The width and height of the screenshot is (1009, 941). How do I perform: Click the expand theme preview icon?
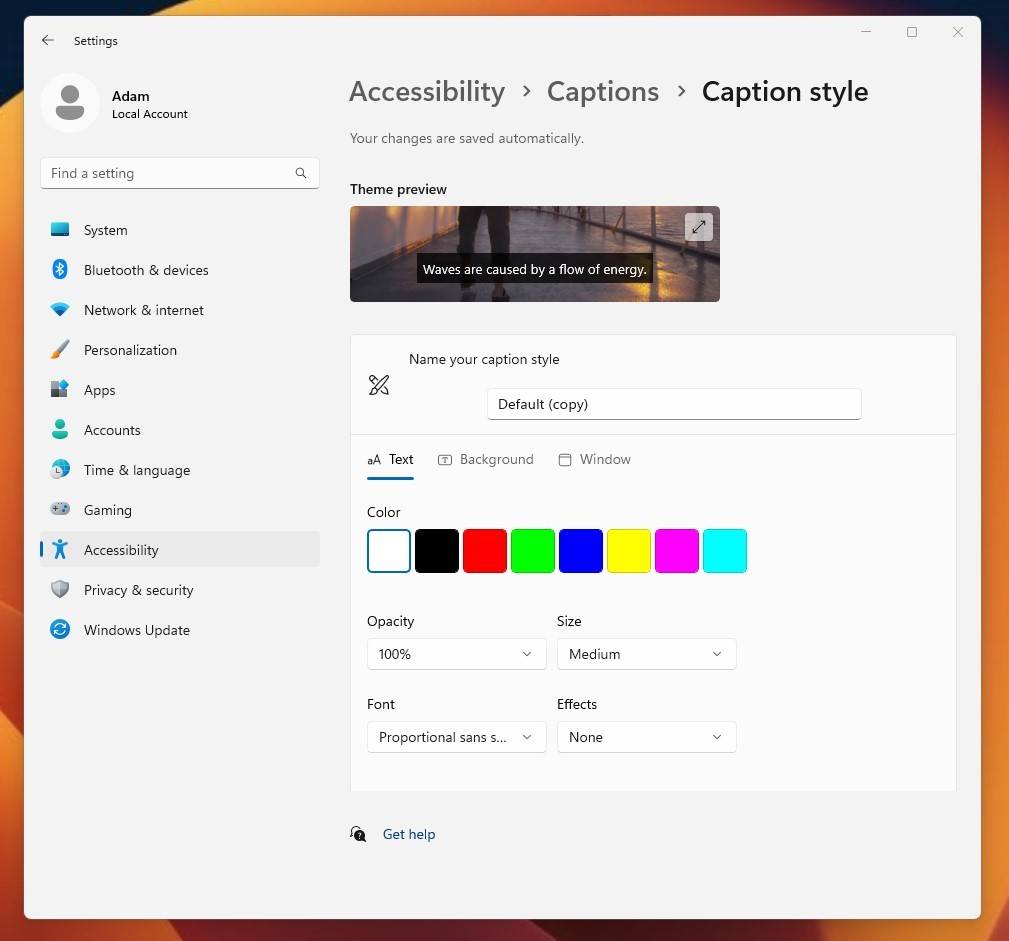pos(698,227)
